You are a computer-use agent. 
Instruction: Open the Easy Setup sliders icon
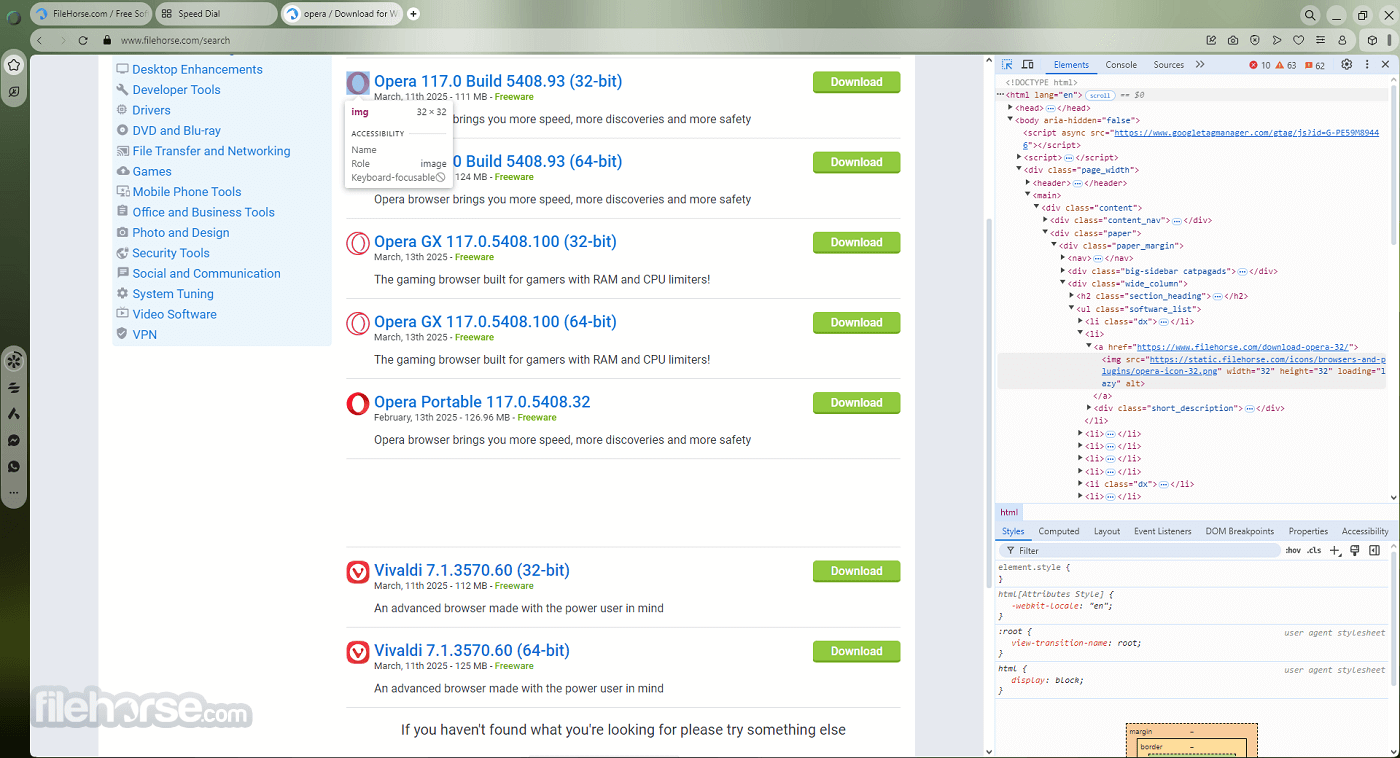coord(1321,40)
